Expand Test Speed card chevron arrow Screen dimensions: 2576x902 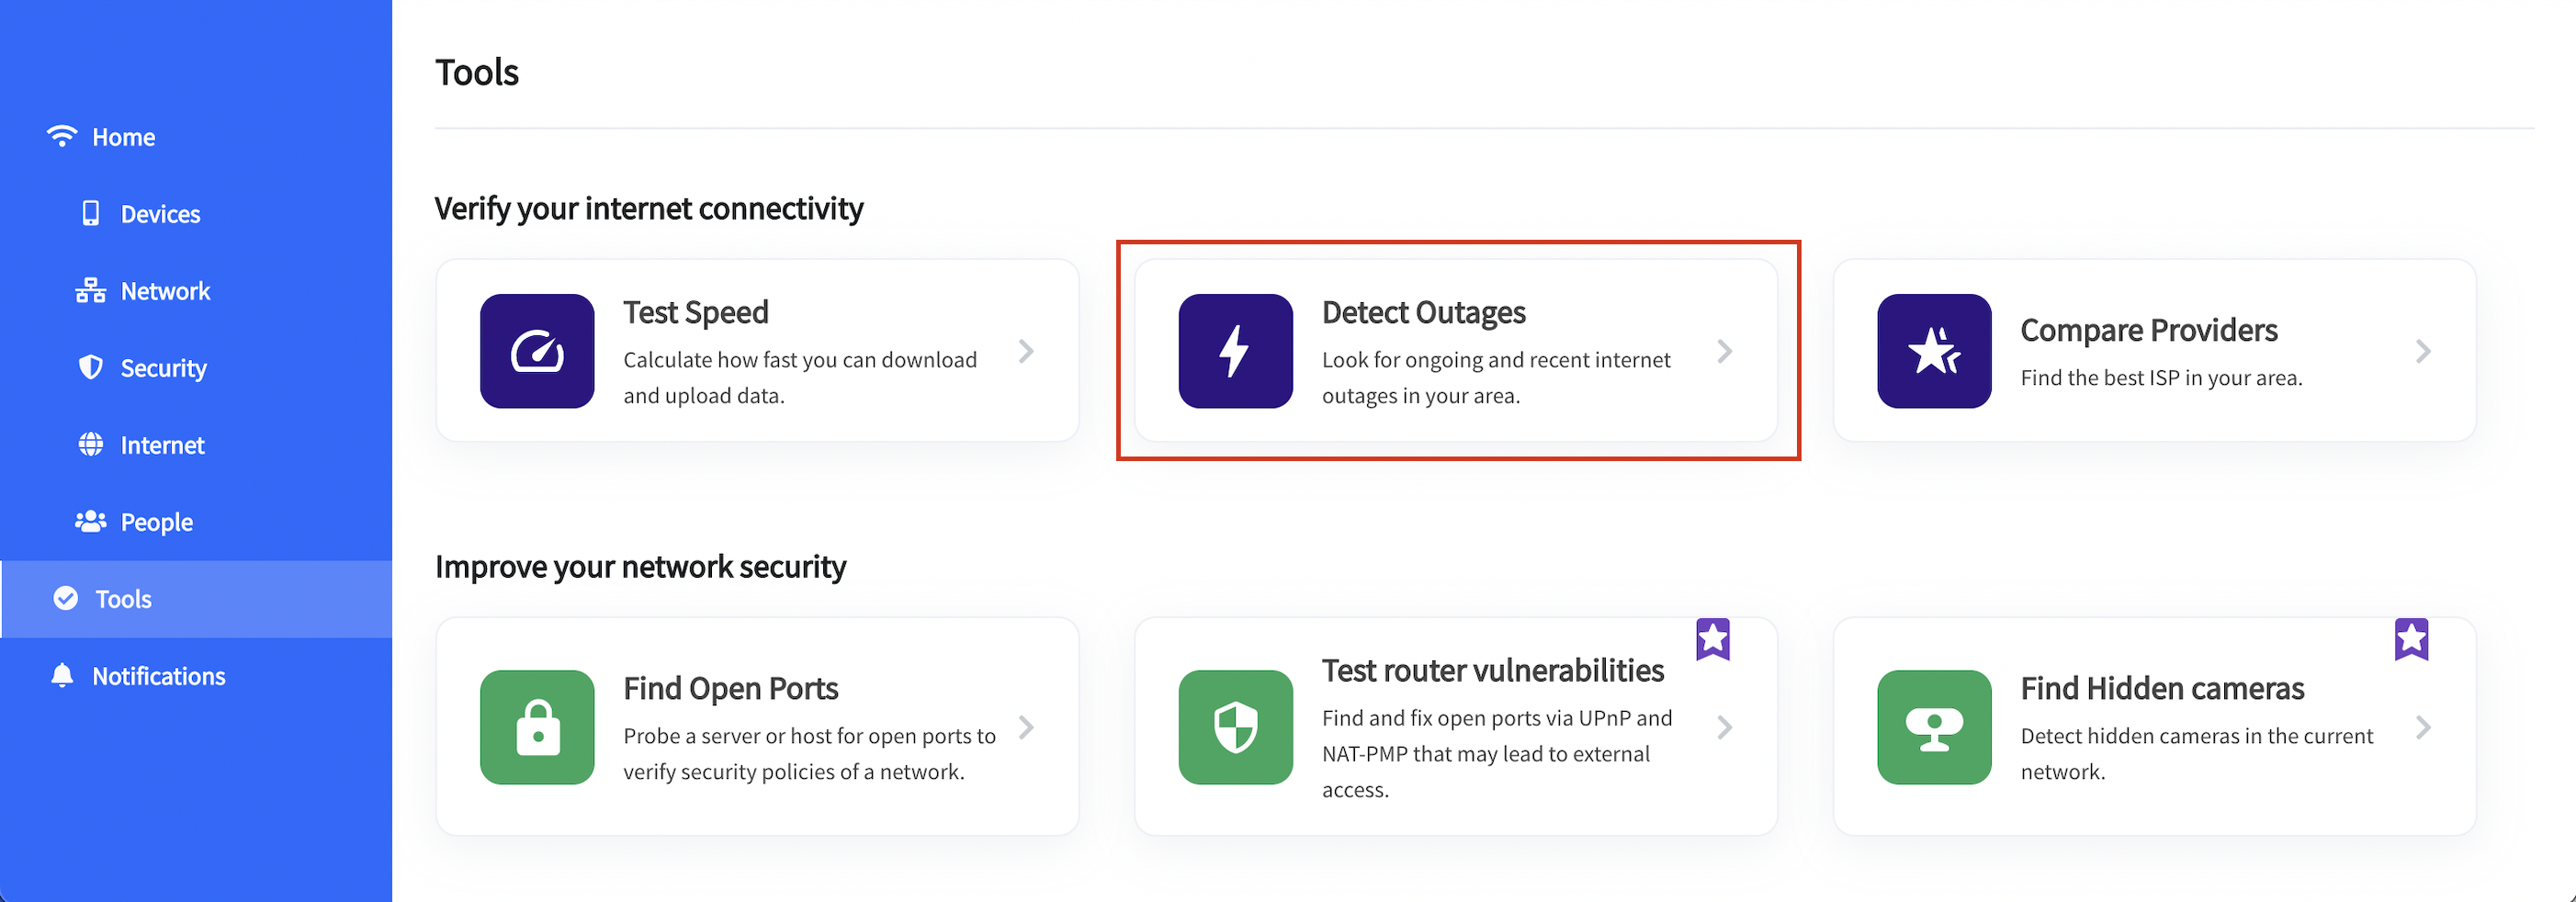point(1026,351)
